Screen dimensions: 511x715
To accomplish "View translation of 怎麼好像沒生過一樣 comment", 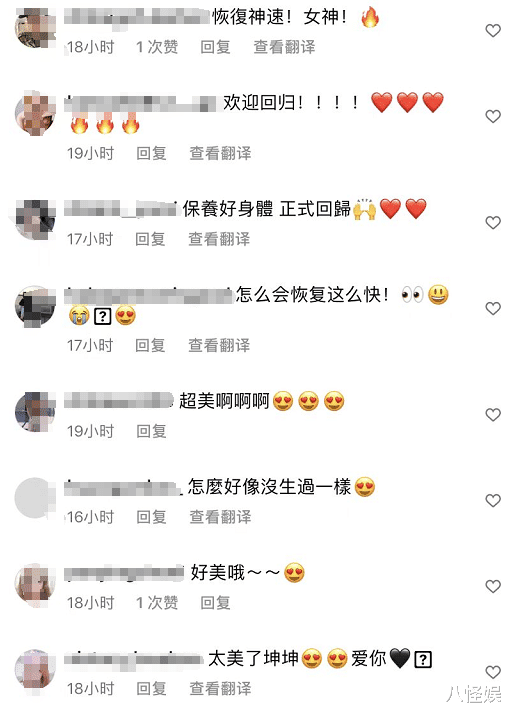I will (x=220, y=517).
